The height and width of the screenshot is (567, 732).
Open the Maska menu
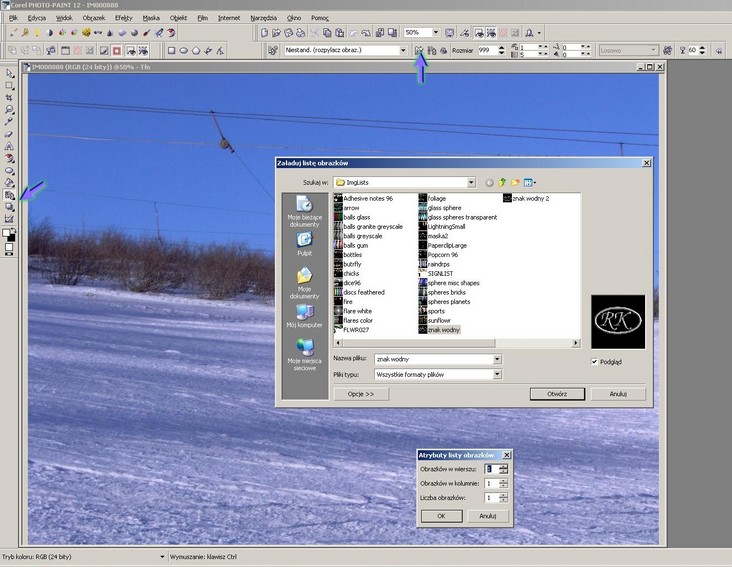[150, 18]
